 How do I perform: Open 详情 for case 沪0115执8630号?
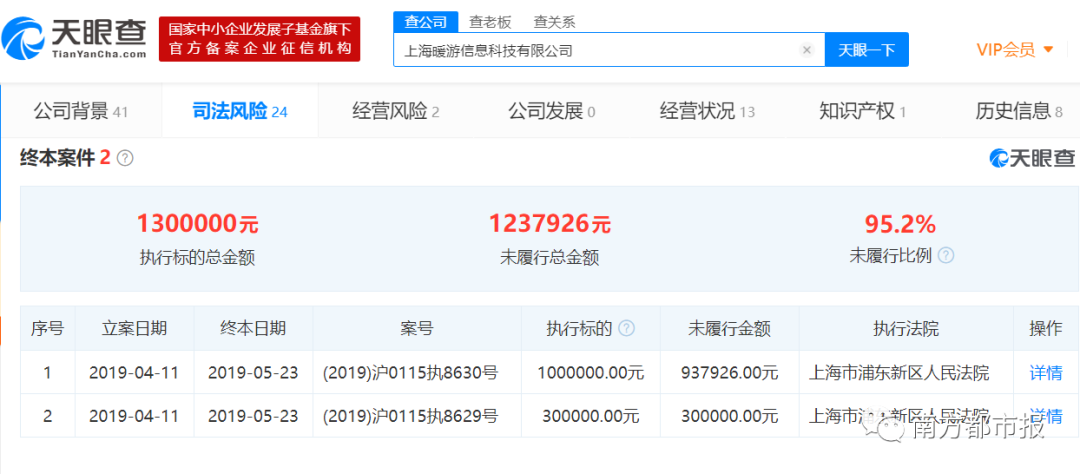1046,373
